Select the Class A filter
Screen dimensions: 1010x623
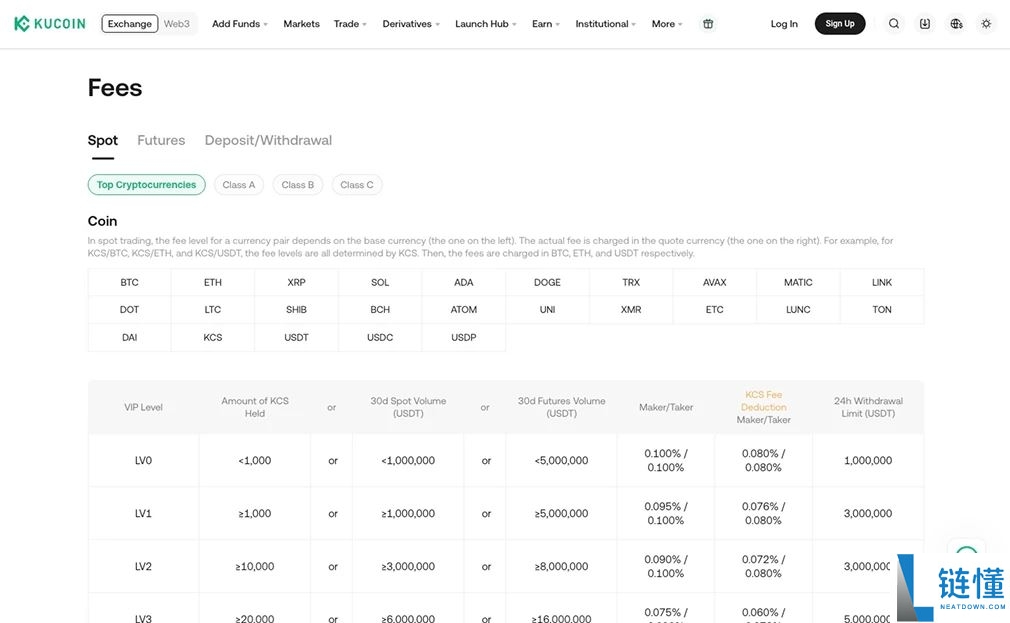click(239, 185)
